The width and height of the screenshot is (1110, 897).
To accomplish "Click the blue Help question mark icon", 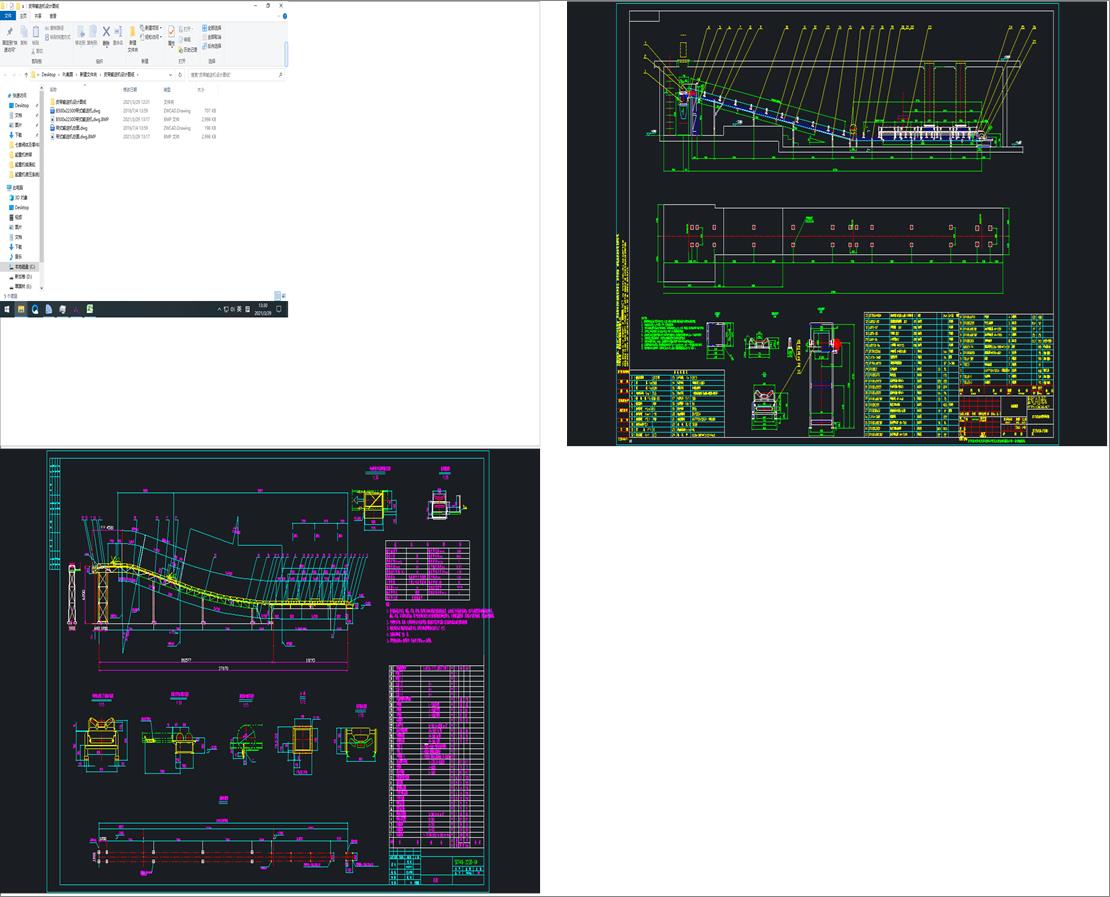I will [x=285, y=16].
